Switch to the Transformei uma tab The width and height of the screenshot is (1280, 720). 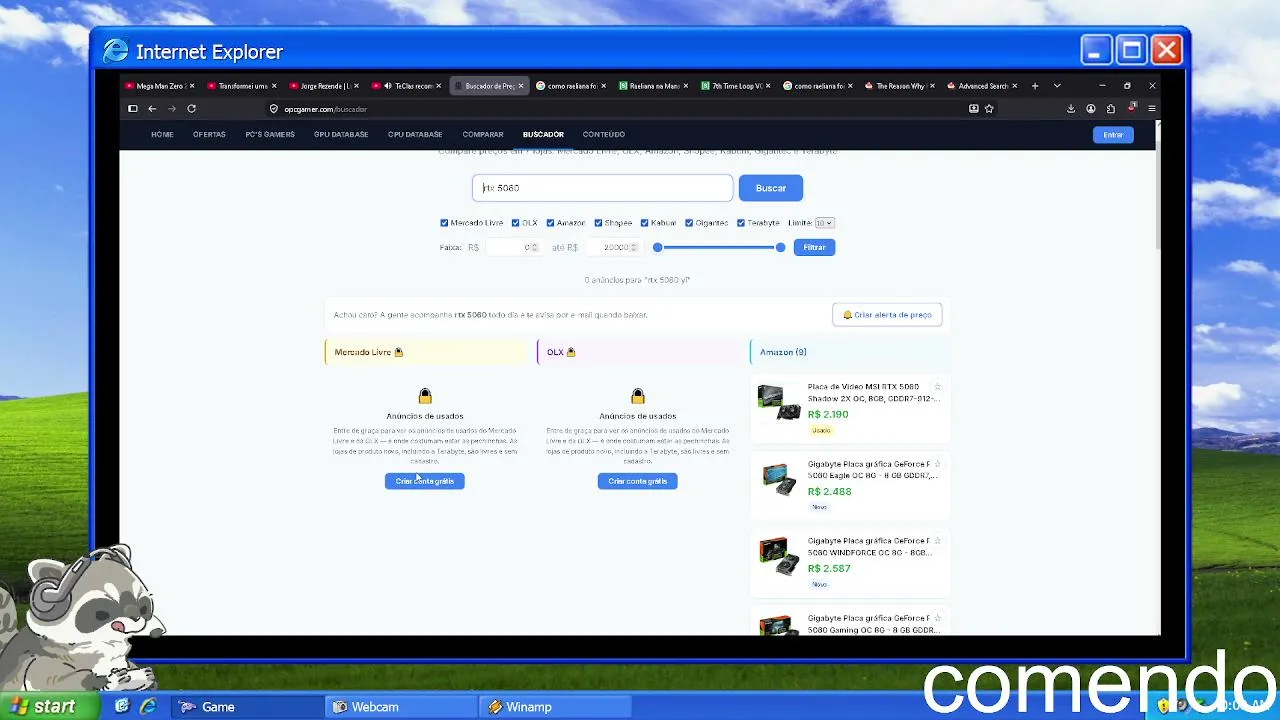tap(240, 86)
